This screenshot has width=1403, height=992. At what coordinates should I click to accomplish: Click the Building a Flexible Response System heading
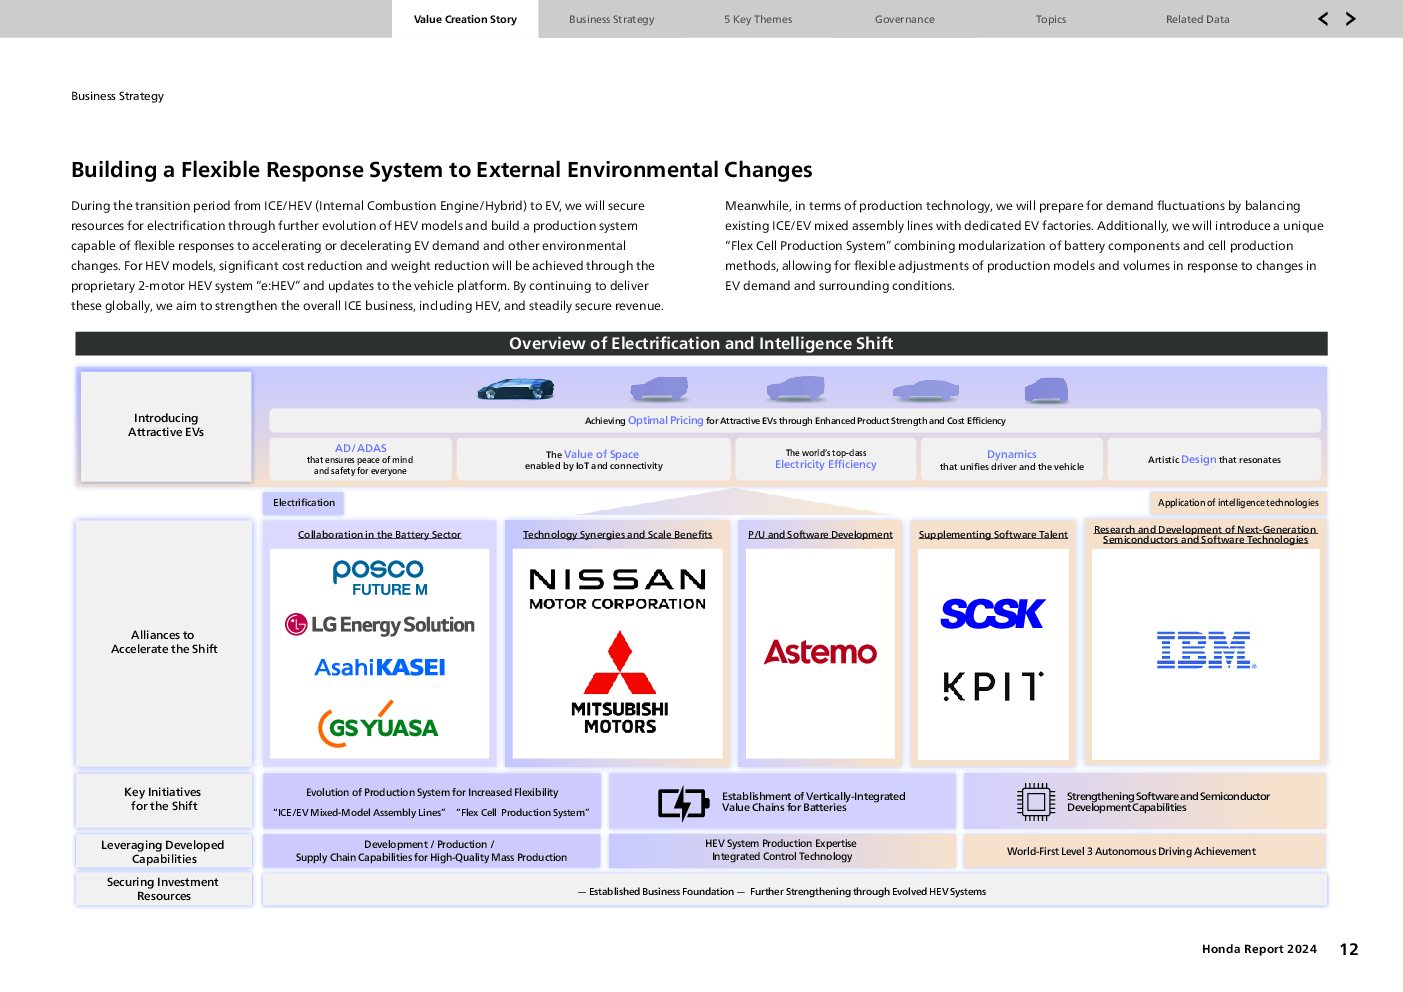442,169
